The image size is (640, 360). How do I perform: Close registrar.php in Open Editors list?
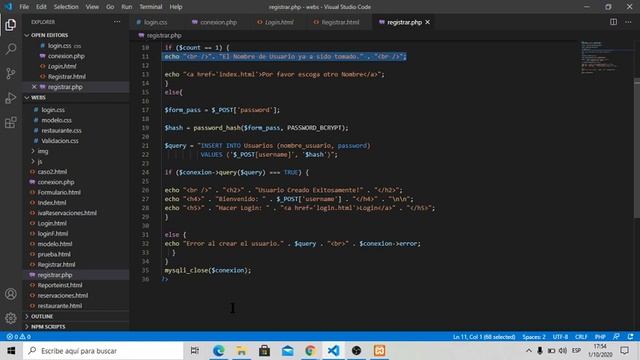[34, 87]
